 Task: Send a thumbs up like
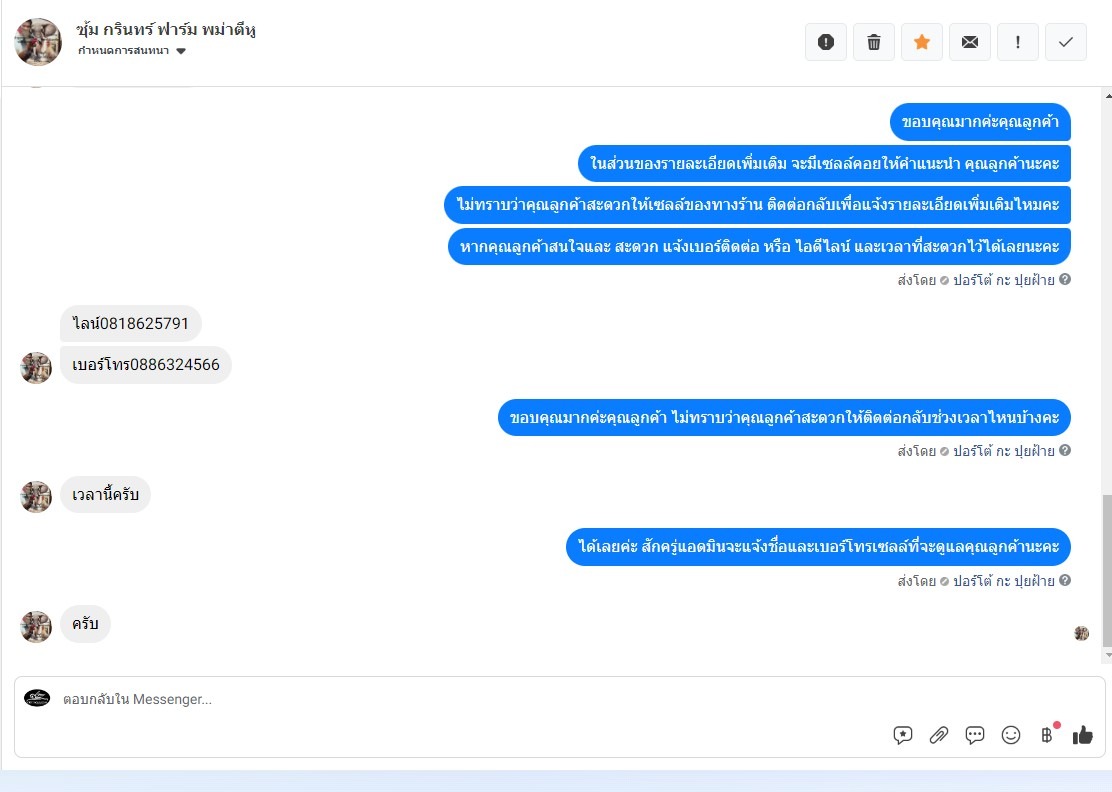coord(1082,735)
